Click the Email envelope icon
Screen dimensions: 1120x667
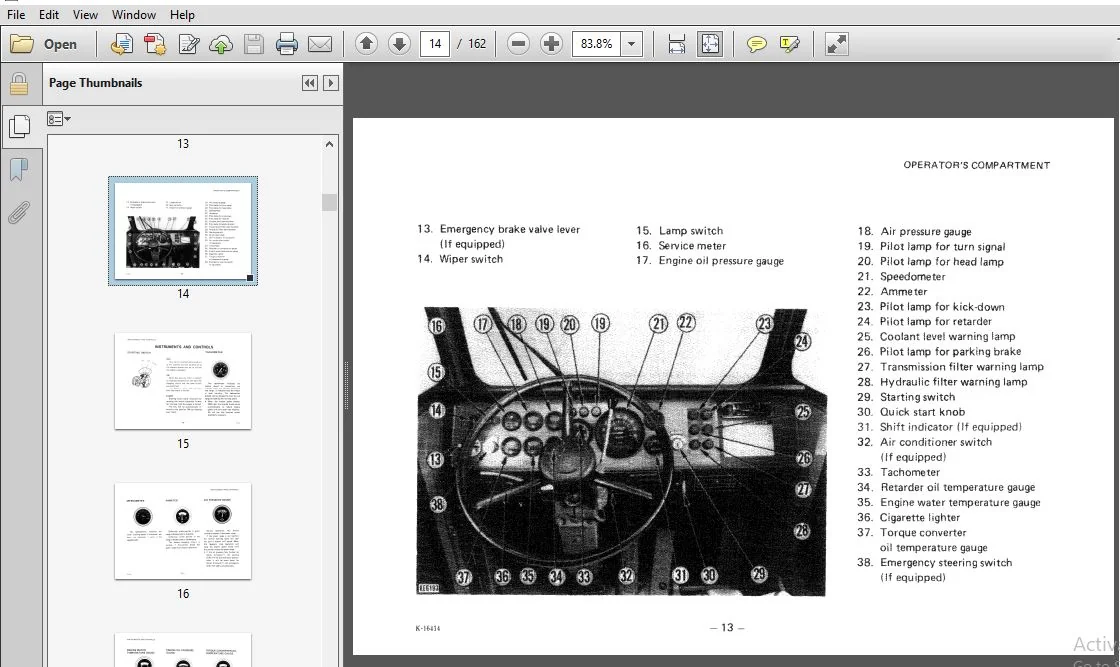click(319, 44)
